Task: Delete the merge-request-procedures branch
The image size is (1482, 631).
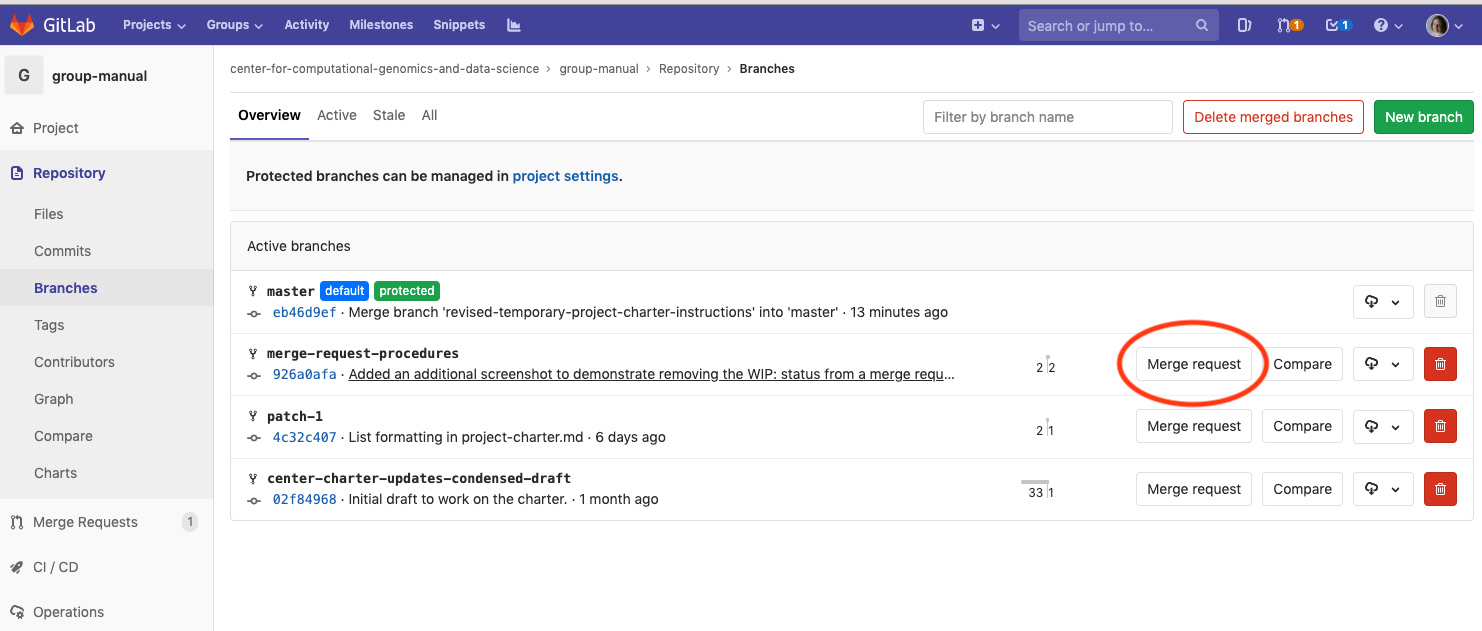Action: pos(1440,364)
